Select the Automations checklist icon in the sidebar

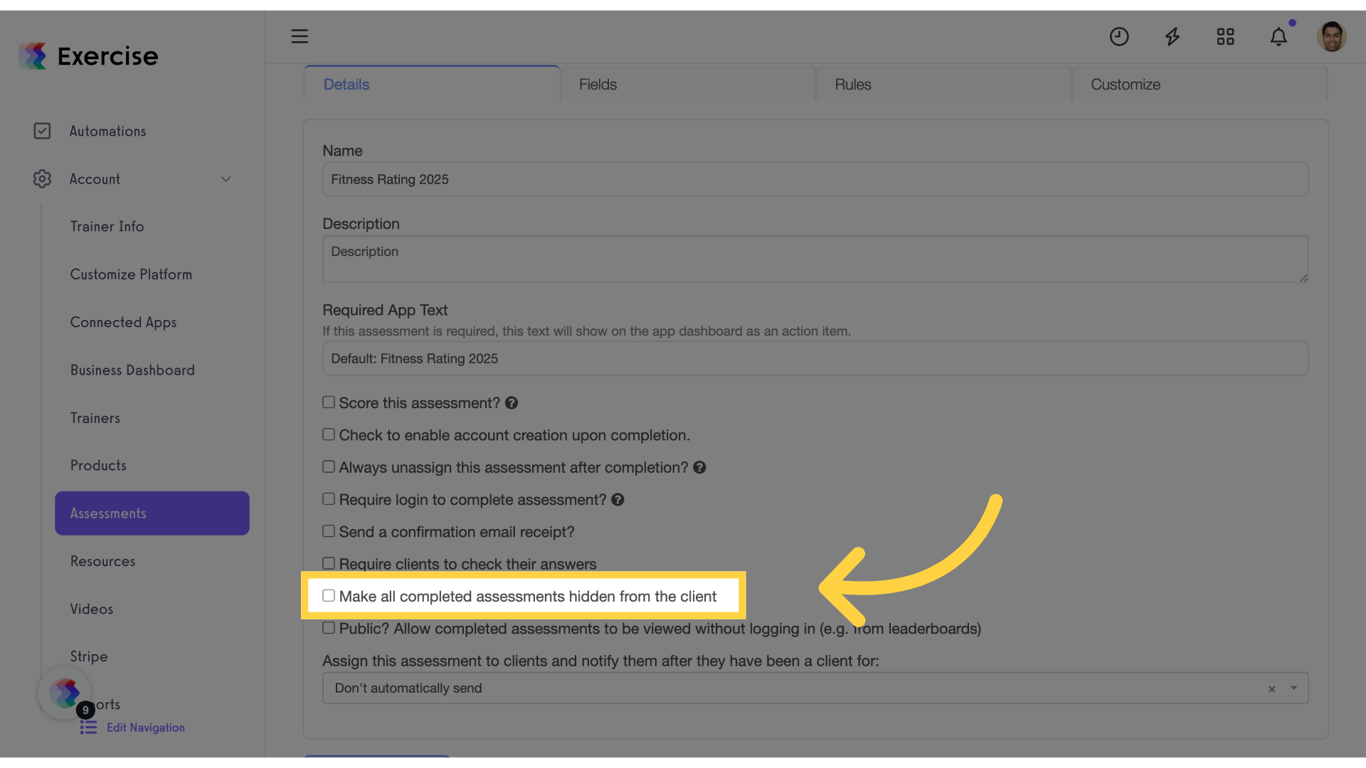coord(42,130)
